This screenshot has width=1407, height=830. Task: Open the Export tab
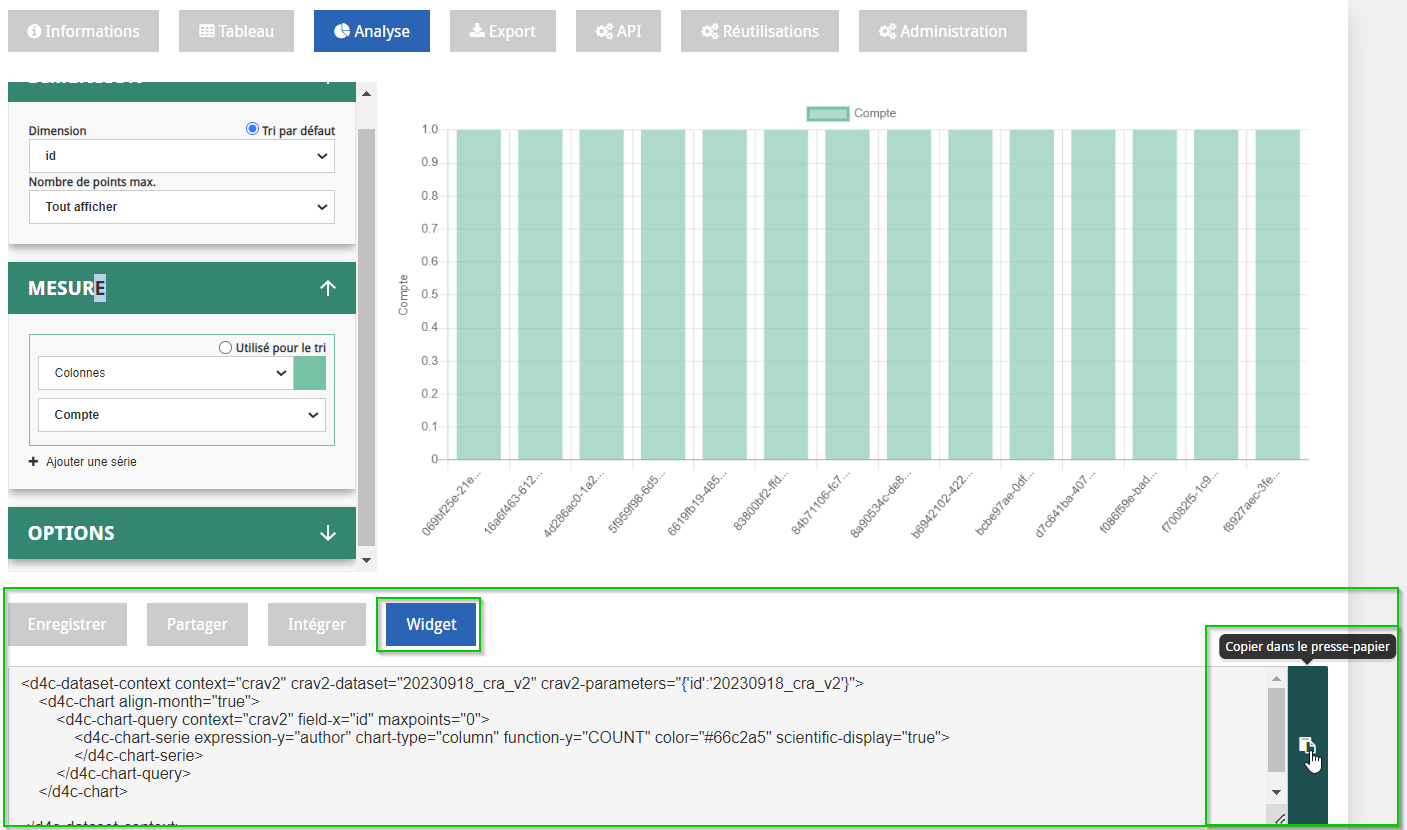click(502, 31)
